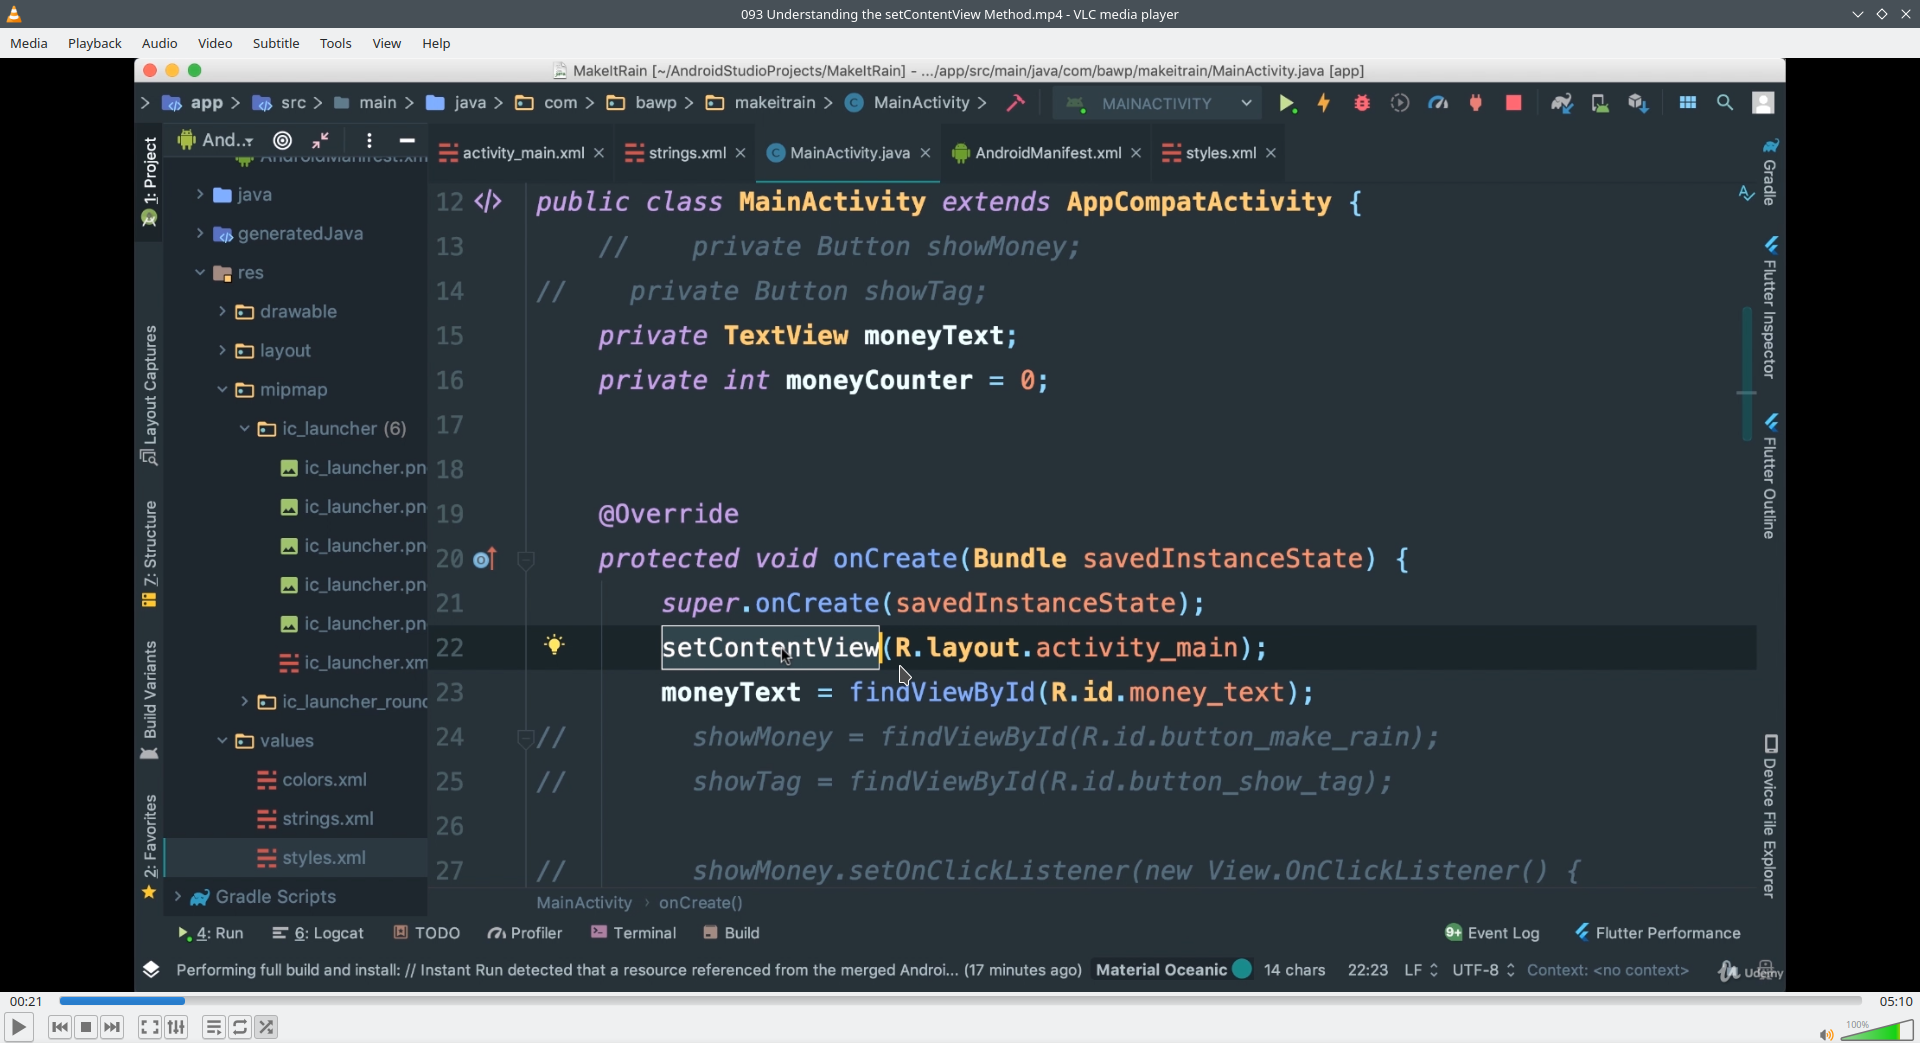
Task: Skip to next media in VLC
Action: [x=112, y=1027]
